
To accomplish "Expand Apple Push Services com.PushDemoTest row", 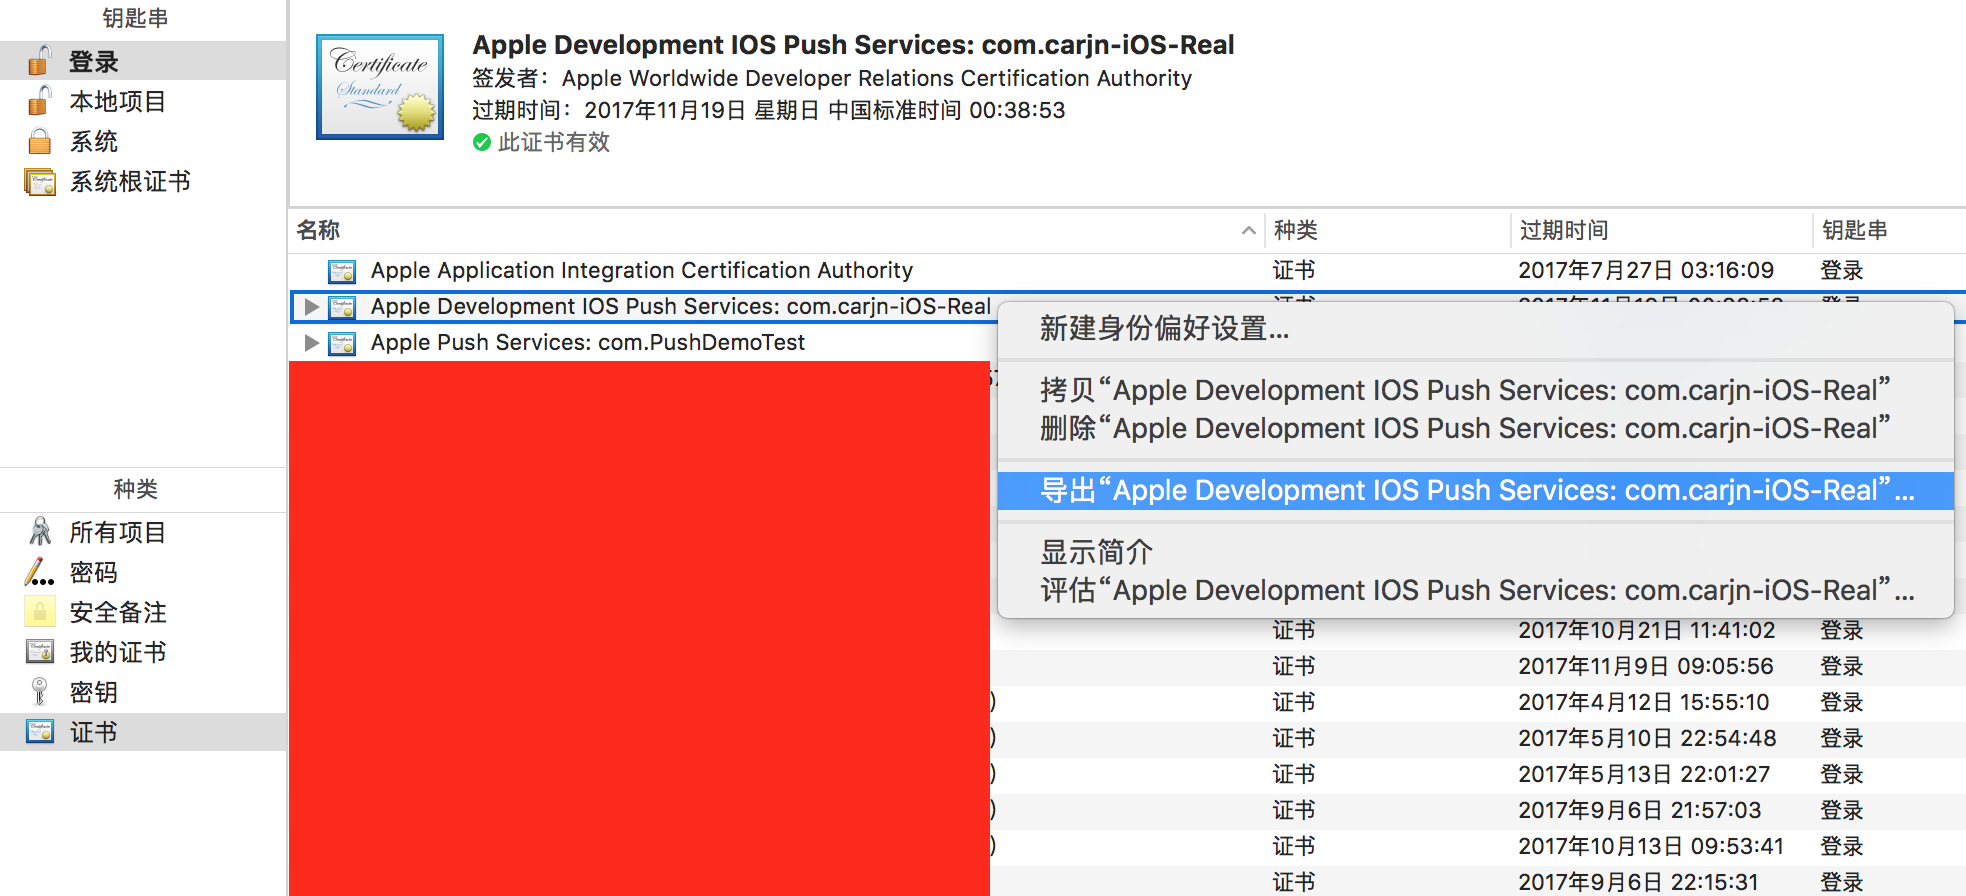I will [x=312, y=343].
